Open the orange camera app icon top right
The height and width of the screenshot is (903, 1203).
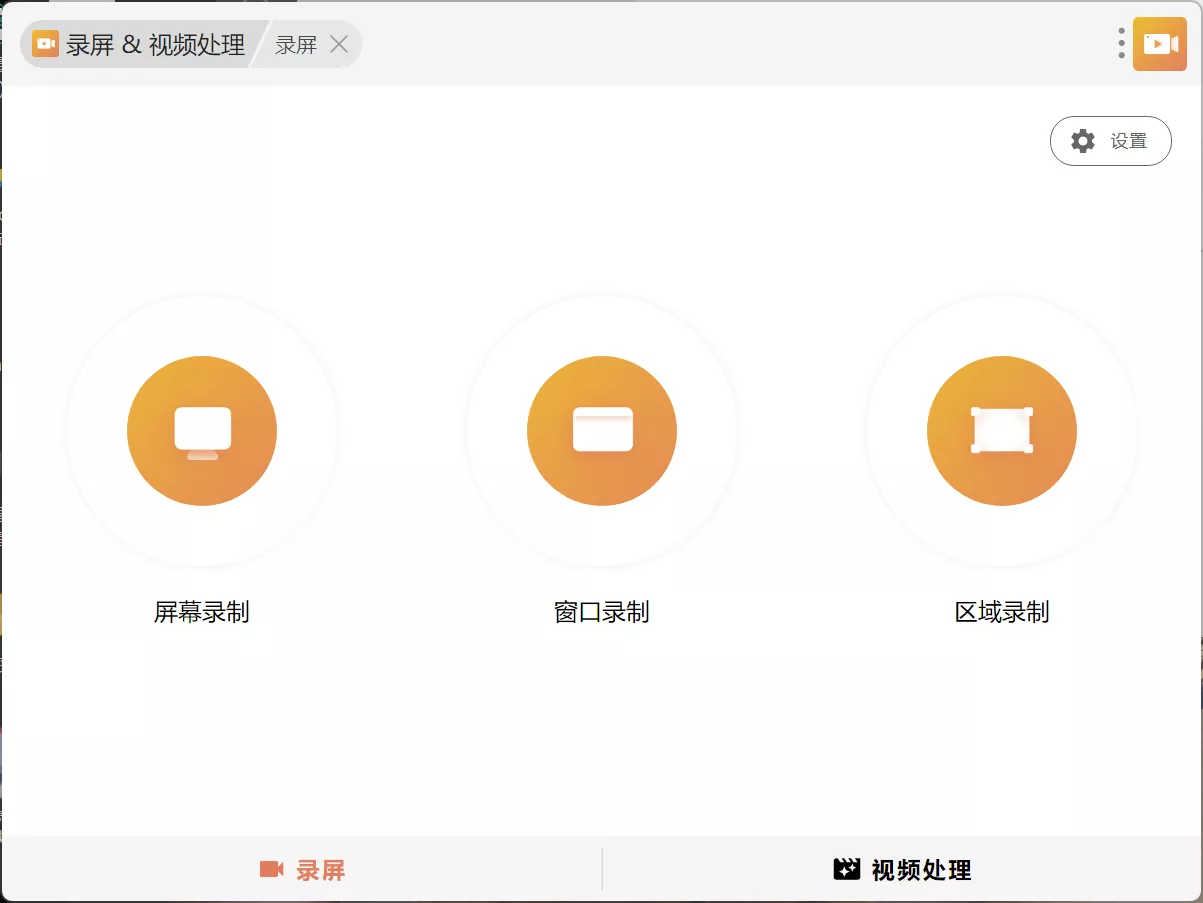[1159, 43]
